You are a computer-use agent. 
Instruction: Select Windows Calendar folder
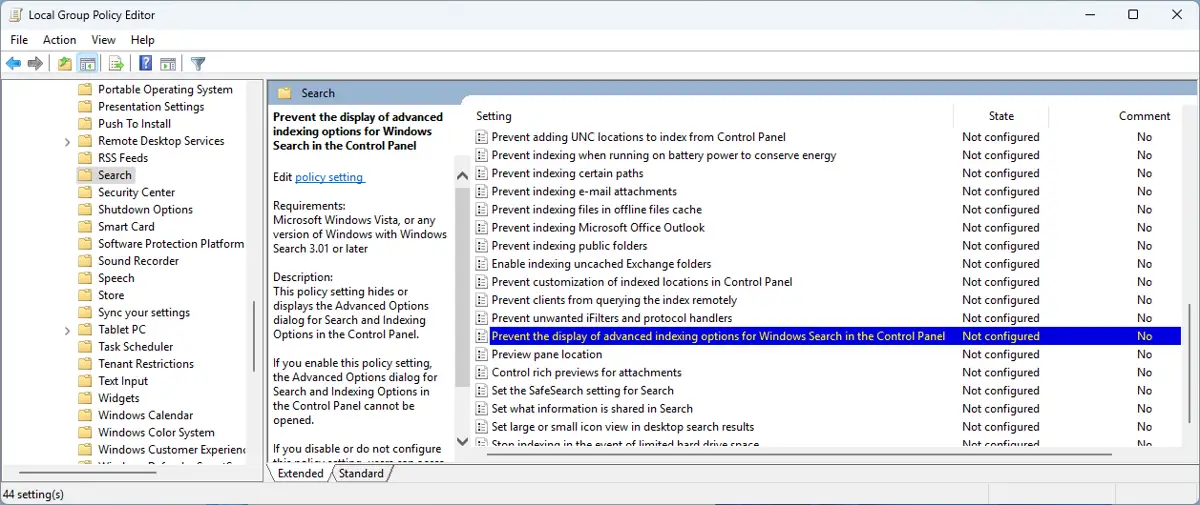145,416
